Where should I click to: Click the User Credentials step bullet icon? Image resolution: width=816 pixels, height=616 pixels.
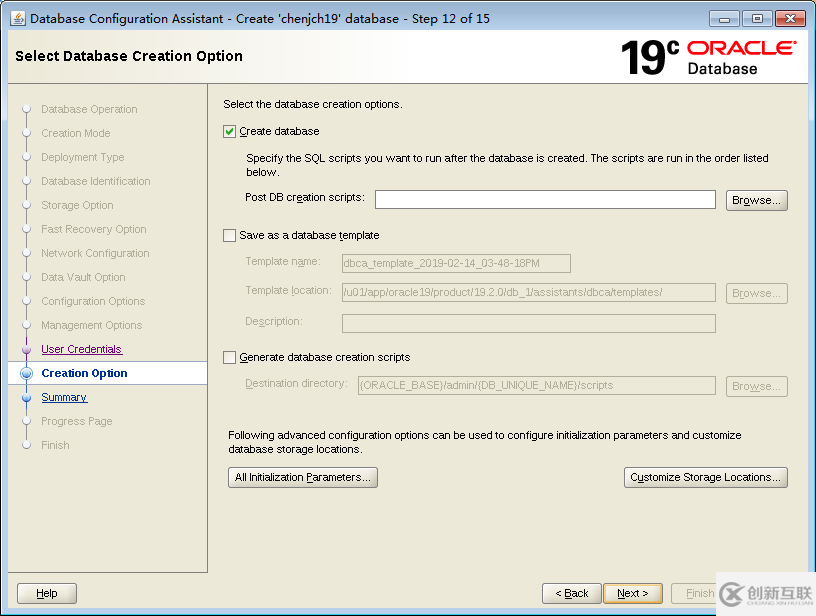coord(27,350)
